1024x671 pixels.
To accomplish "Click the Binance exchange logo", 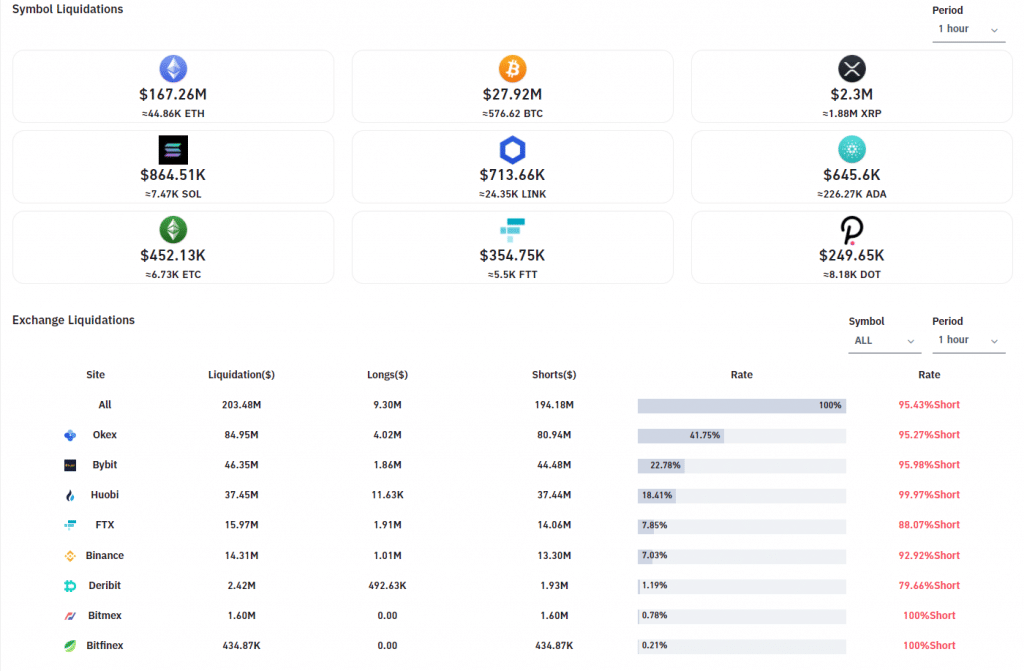I will [x=70, y=556].
